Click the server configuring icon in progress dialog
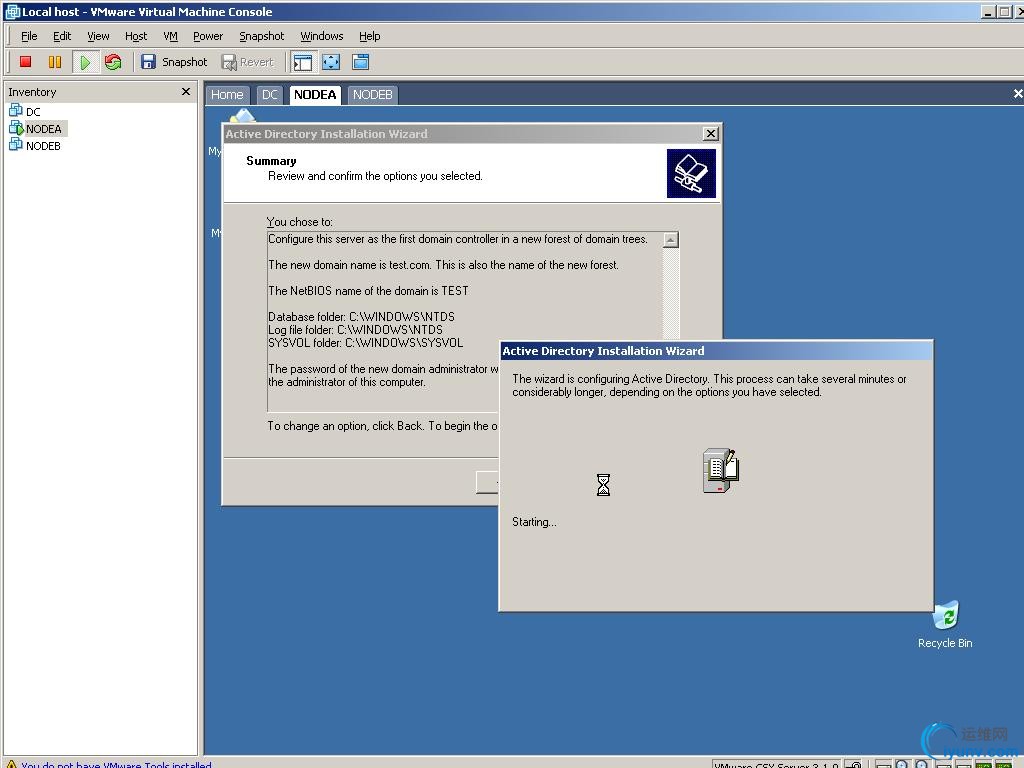 [721, 470]
